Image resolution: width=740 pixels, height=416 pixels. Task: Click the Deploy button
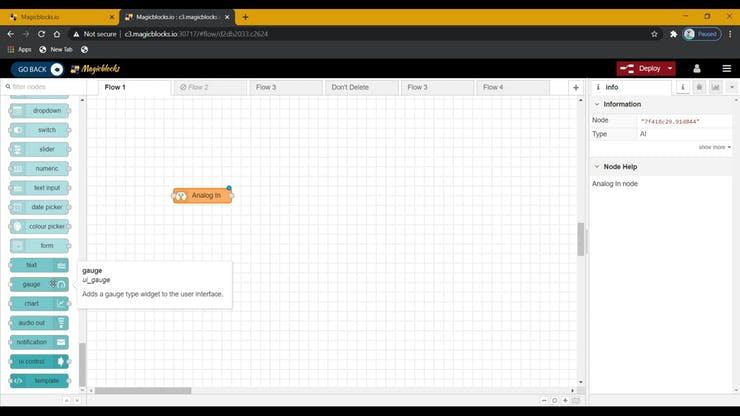(x=641, y=69)
